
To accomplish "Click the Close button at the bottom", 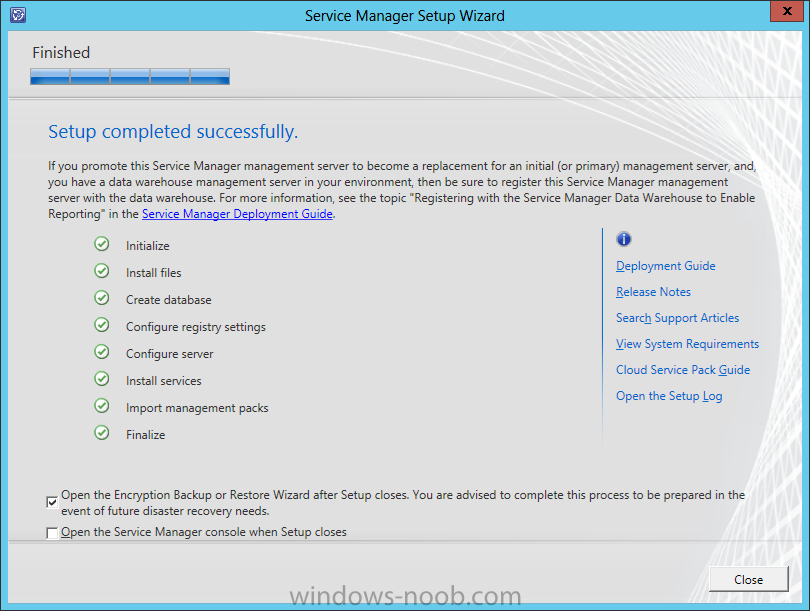I will [749, 579].
